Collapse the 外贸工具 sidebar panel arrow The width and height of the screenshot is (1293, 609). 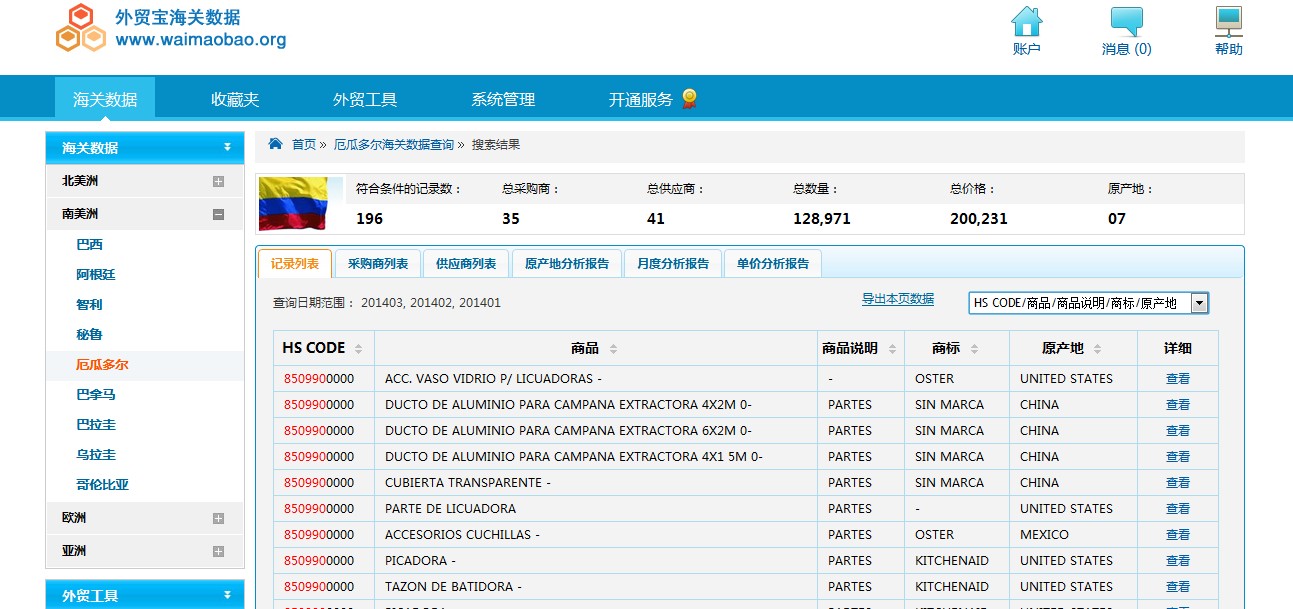point(227,595)
